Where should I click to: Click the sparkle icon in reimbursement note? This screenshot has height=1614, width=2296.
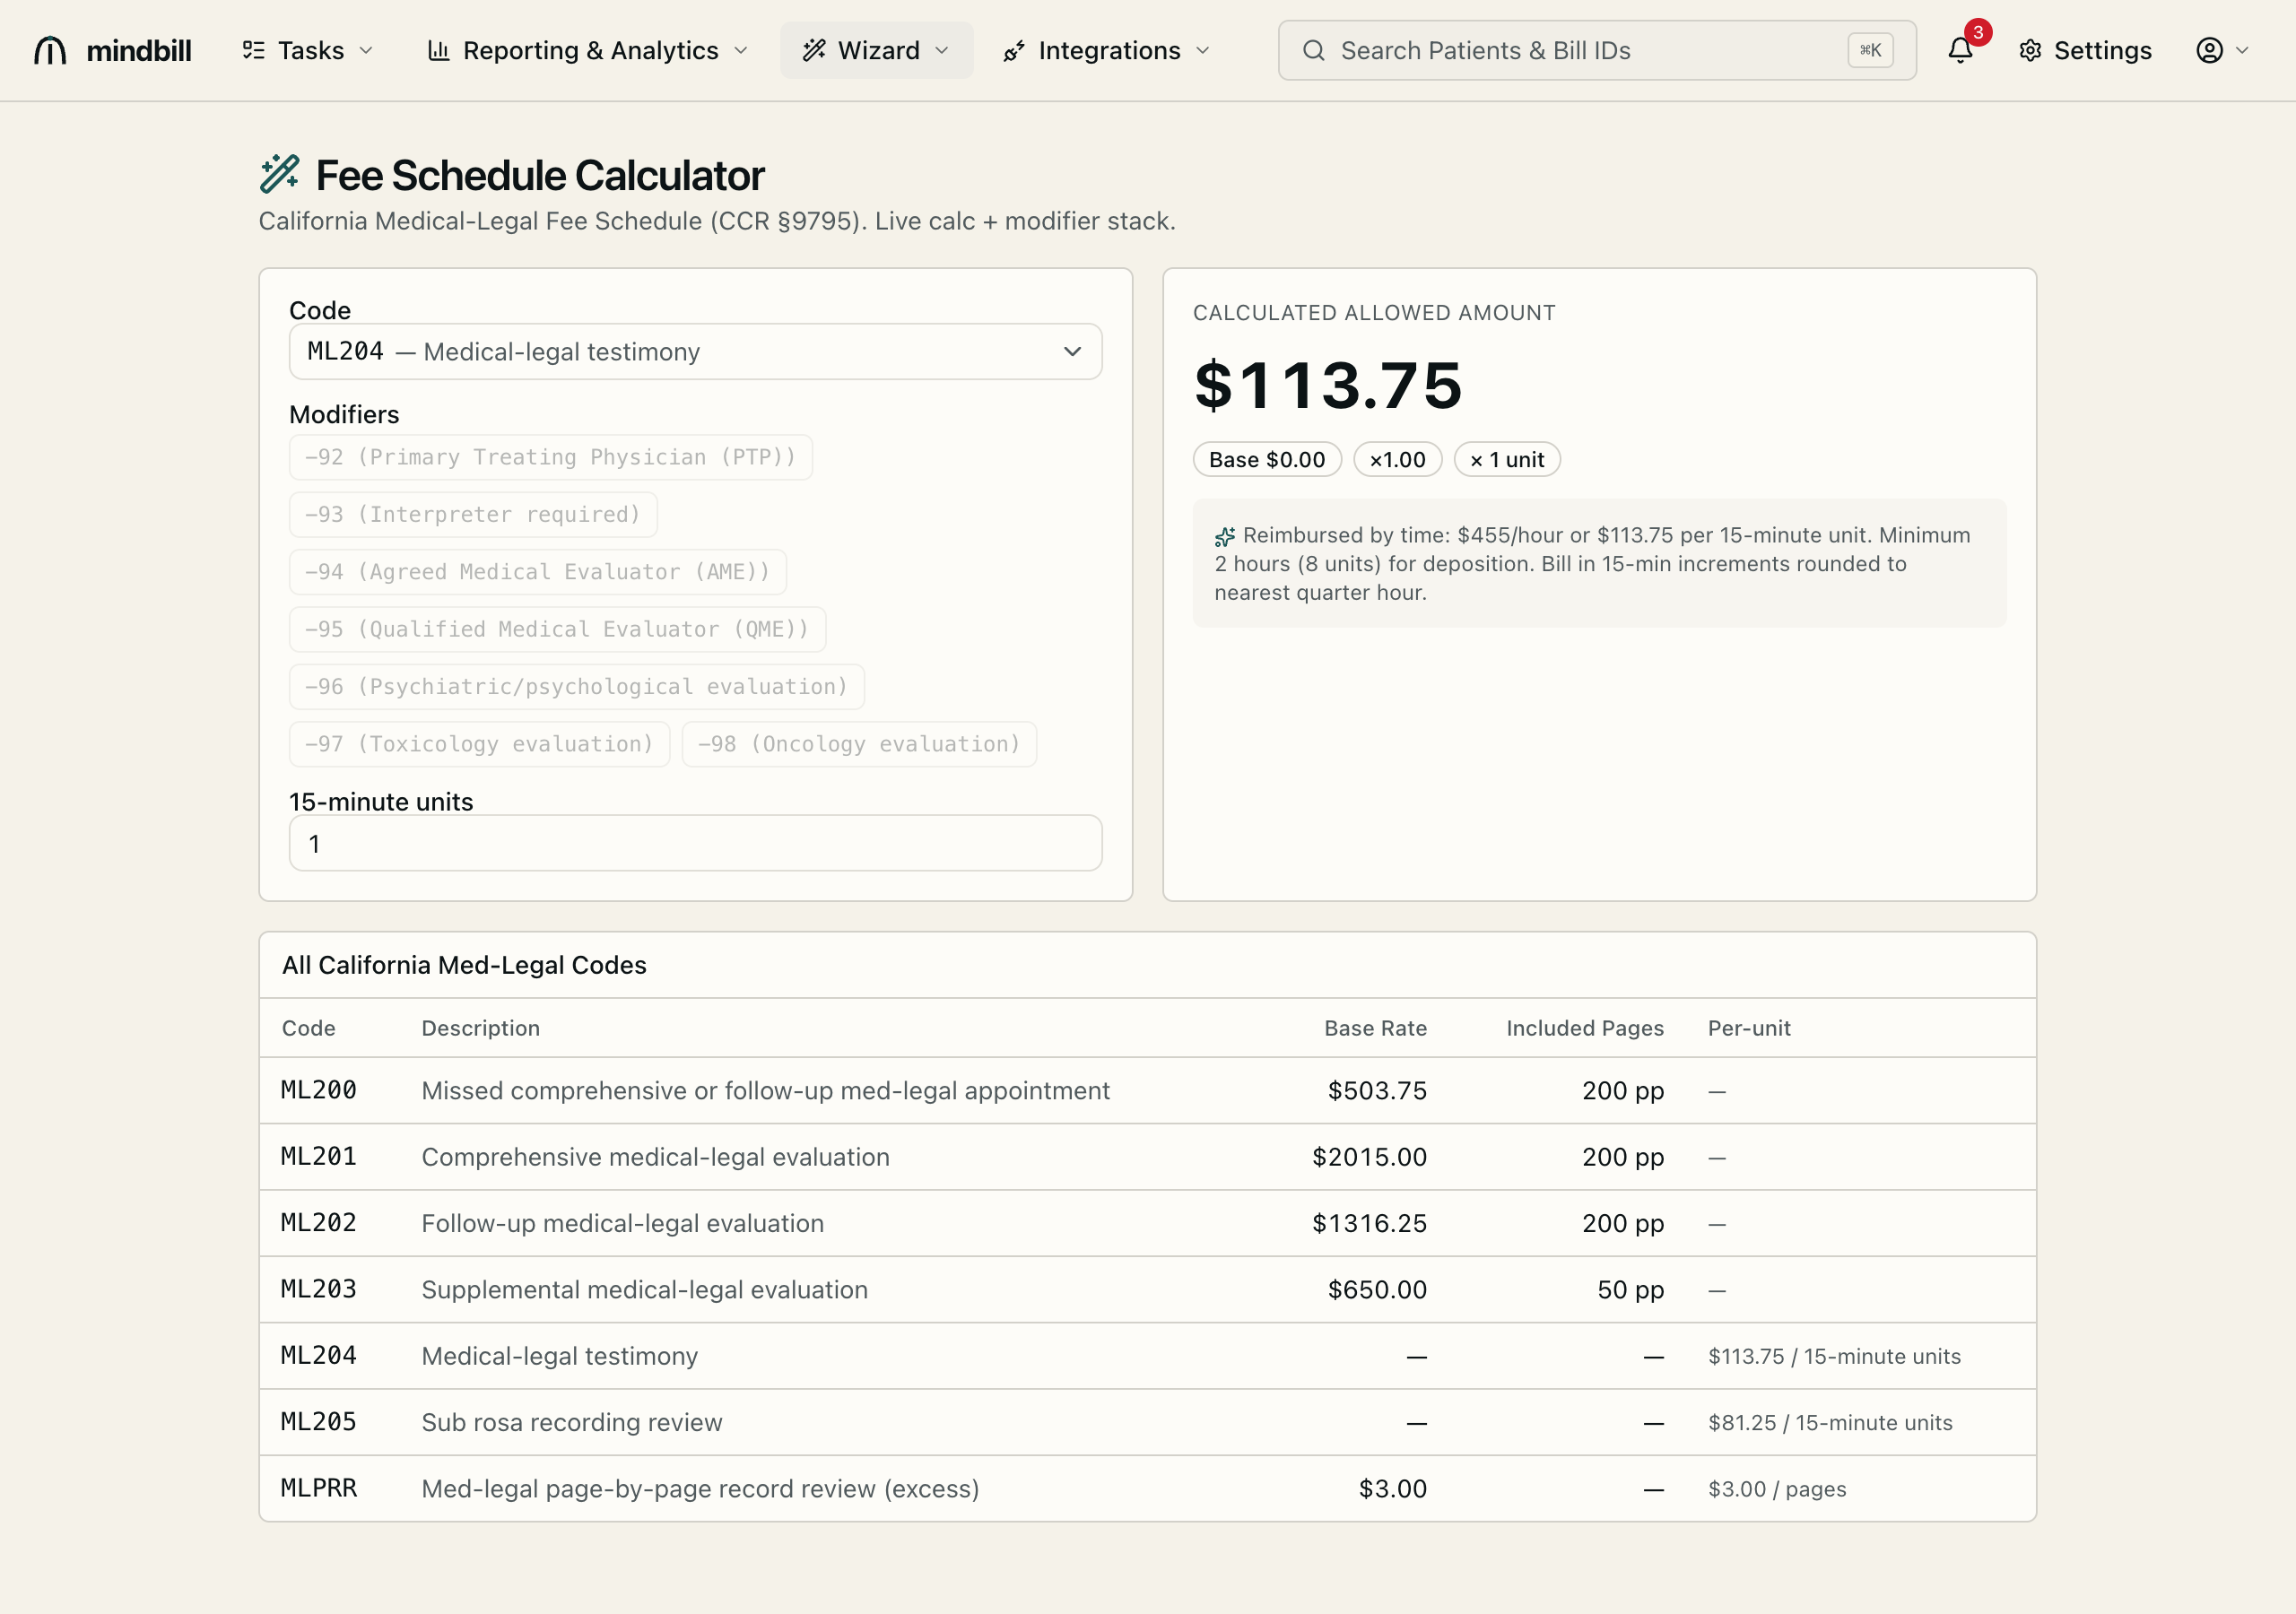click(1224, 537)
